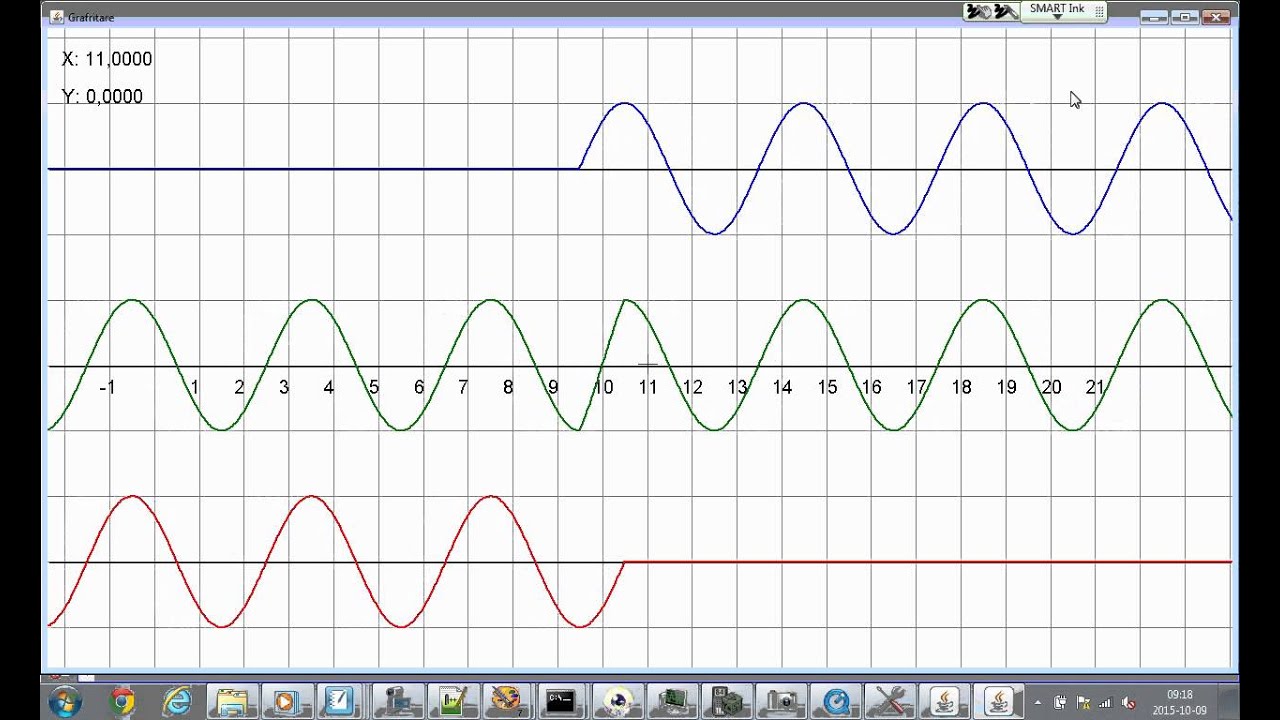Click axis label 11 on the graph
This screenshot has width=1280, height=720.
[648, 387]
